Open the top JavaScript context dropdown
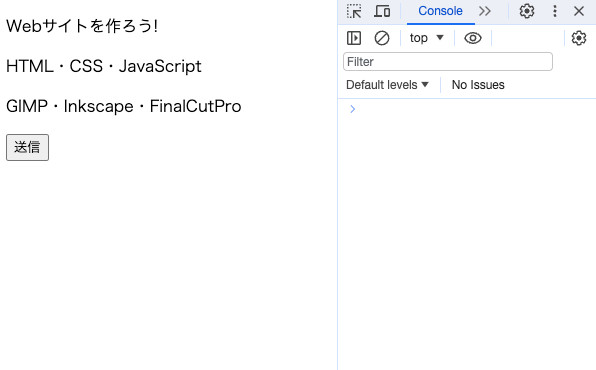 tap(426, 38)
